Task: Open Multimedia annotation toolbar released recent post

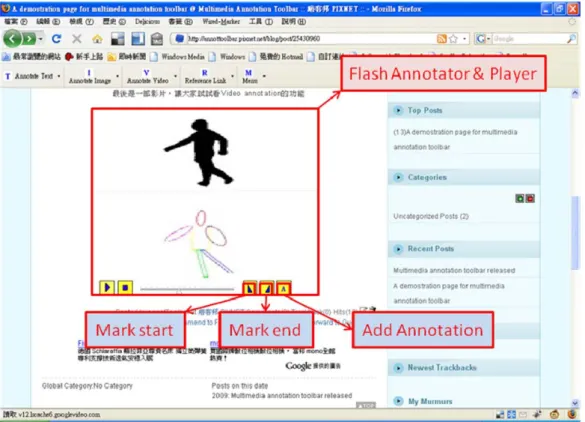Action: click(x=454, y=271)
